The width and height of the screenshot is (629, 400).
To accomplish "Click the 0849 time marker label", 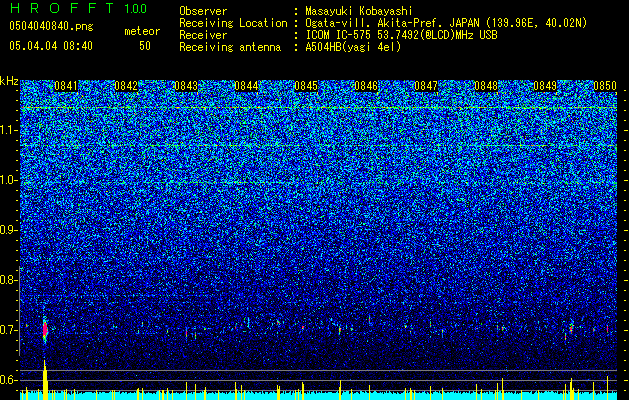I will 545,86.
